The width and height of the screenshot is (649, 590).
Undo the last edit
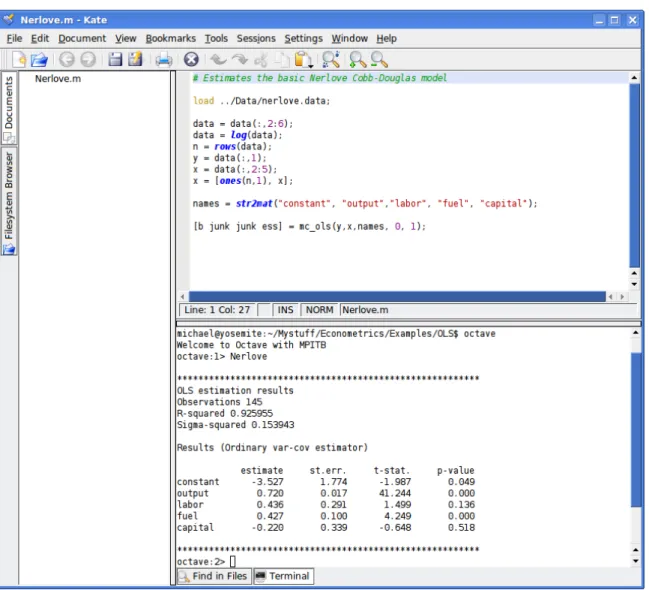(218, 60)
